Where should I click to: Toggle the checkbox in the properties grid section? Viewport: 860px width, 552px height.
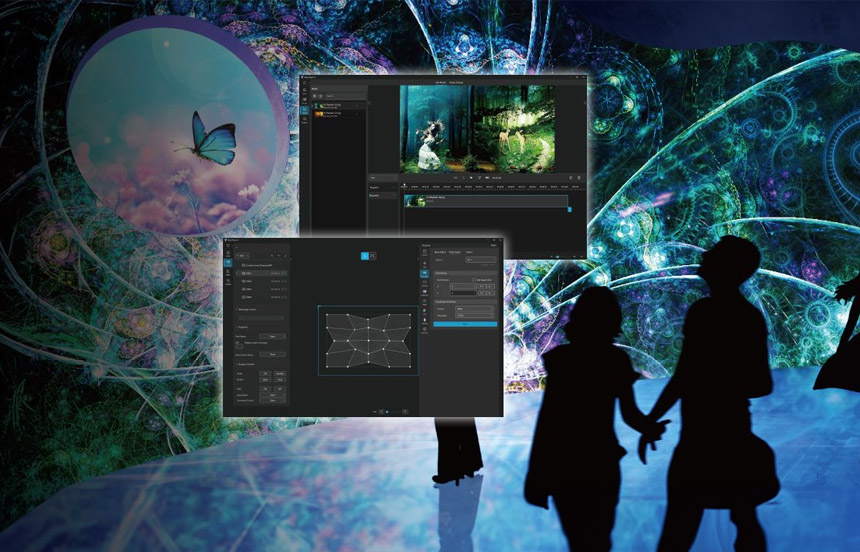tap(474, 279)
